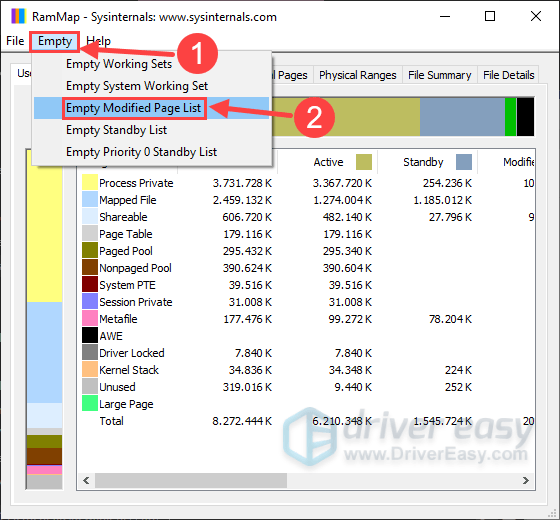Screen dimensions: 560x520
Task: Select the Metafile row label
Action: click(x=118, y=319)
